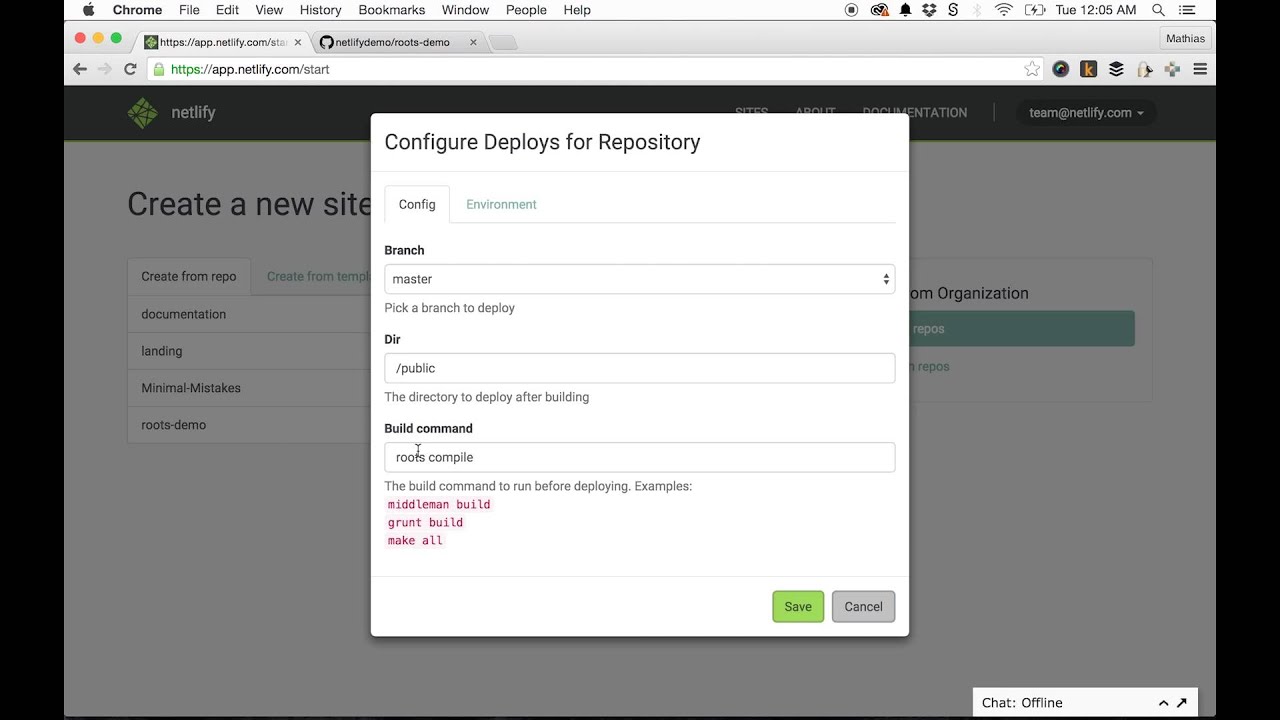Open the Branch master dropdown
This screenshot has height=720, width=1280.
(640, 279)
